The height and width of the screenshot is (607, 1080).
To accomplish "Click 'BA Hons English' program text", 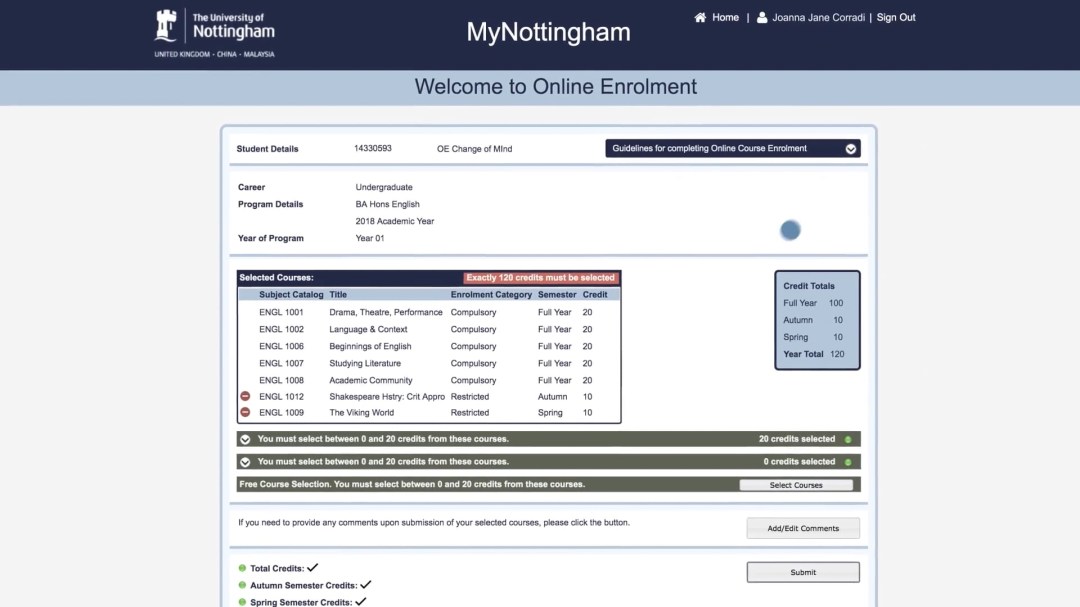I will [x=387, y=204].
